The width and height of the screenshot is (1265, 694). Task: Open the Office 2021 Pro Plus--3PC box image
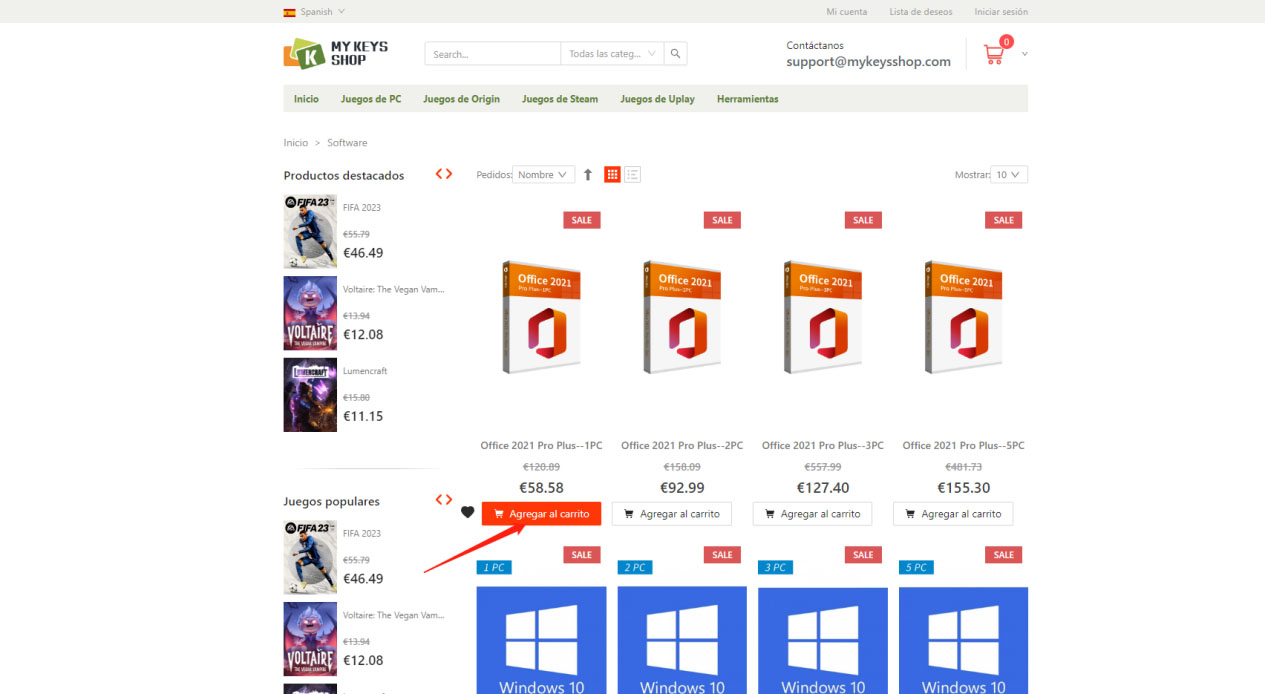[x=822, y=317]
